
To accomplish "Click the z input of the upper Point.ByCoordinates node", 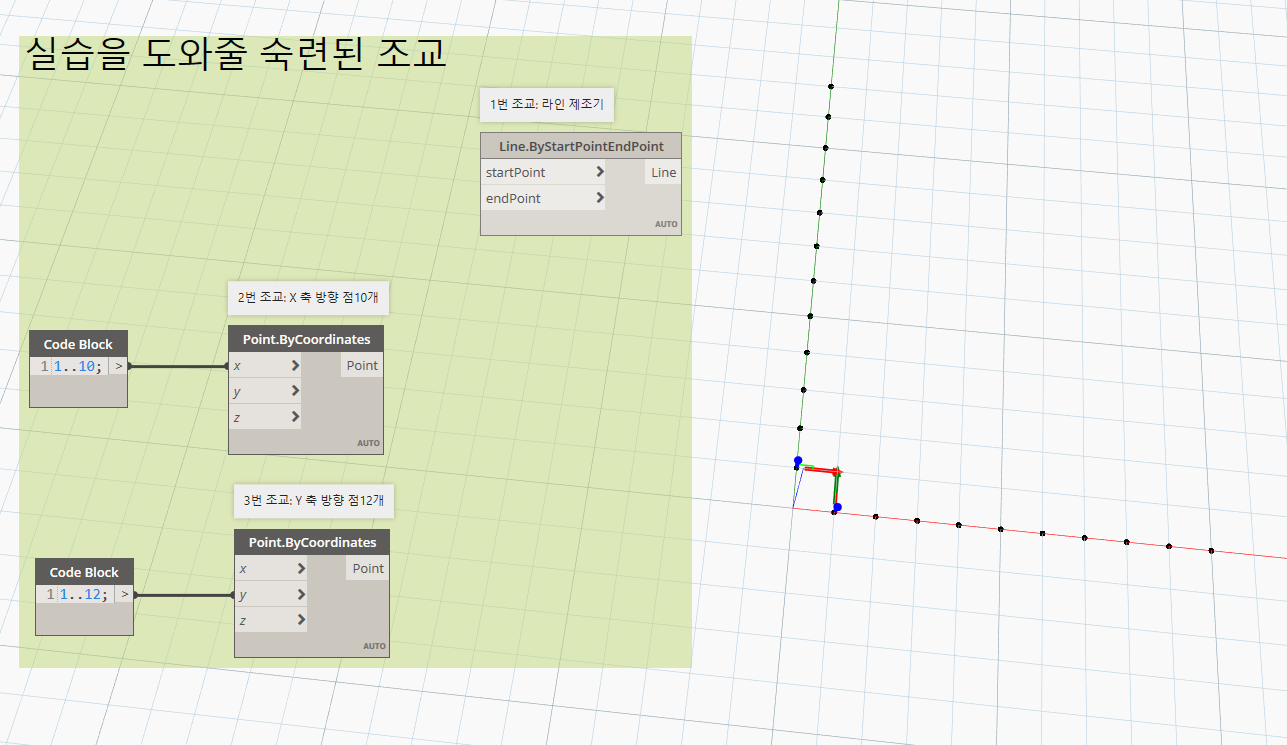I will click(x=265, y=417).
